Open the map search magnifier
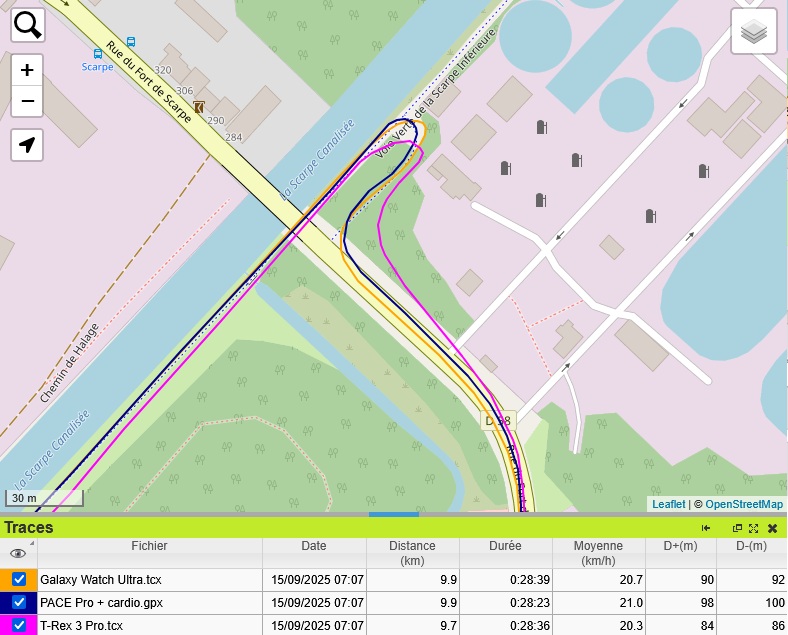This screenshot has height=635, width=788. [28, 25]
